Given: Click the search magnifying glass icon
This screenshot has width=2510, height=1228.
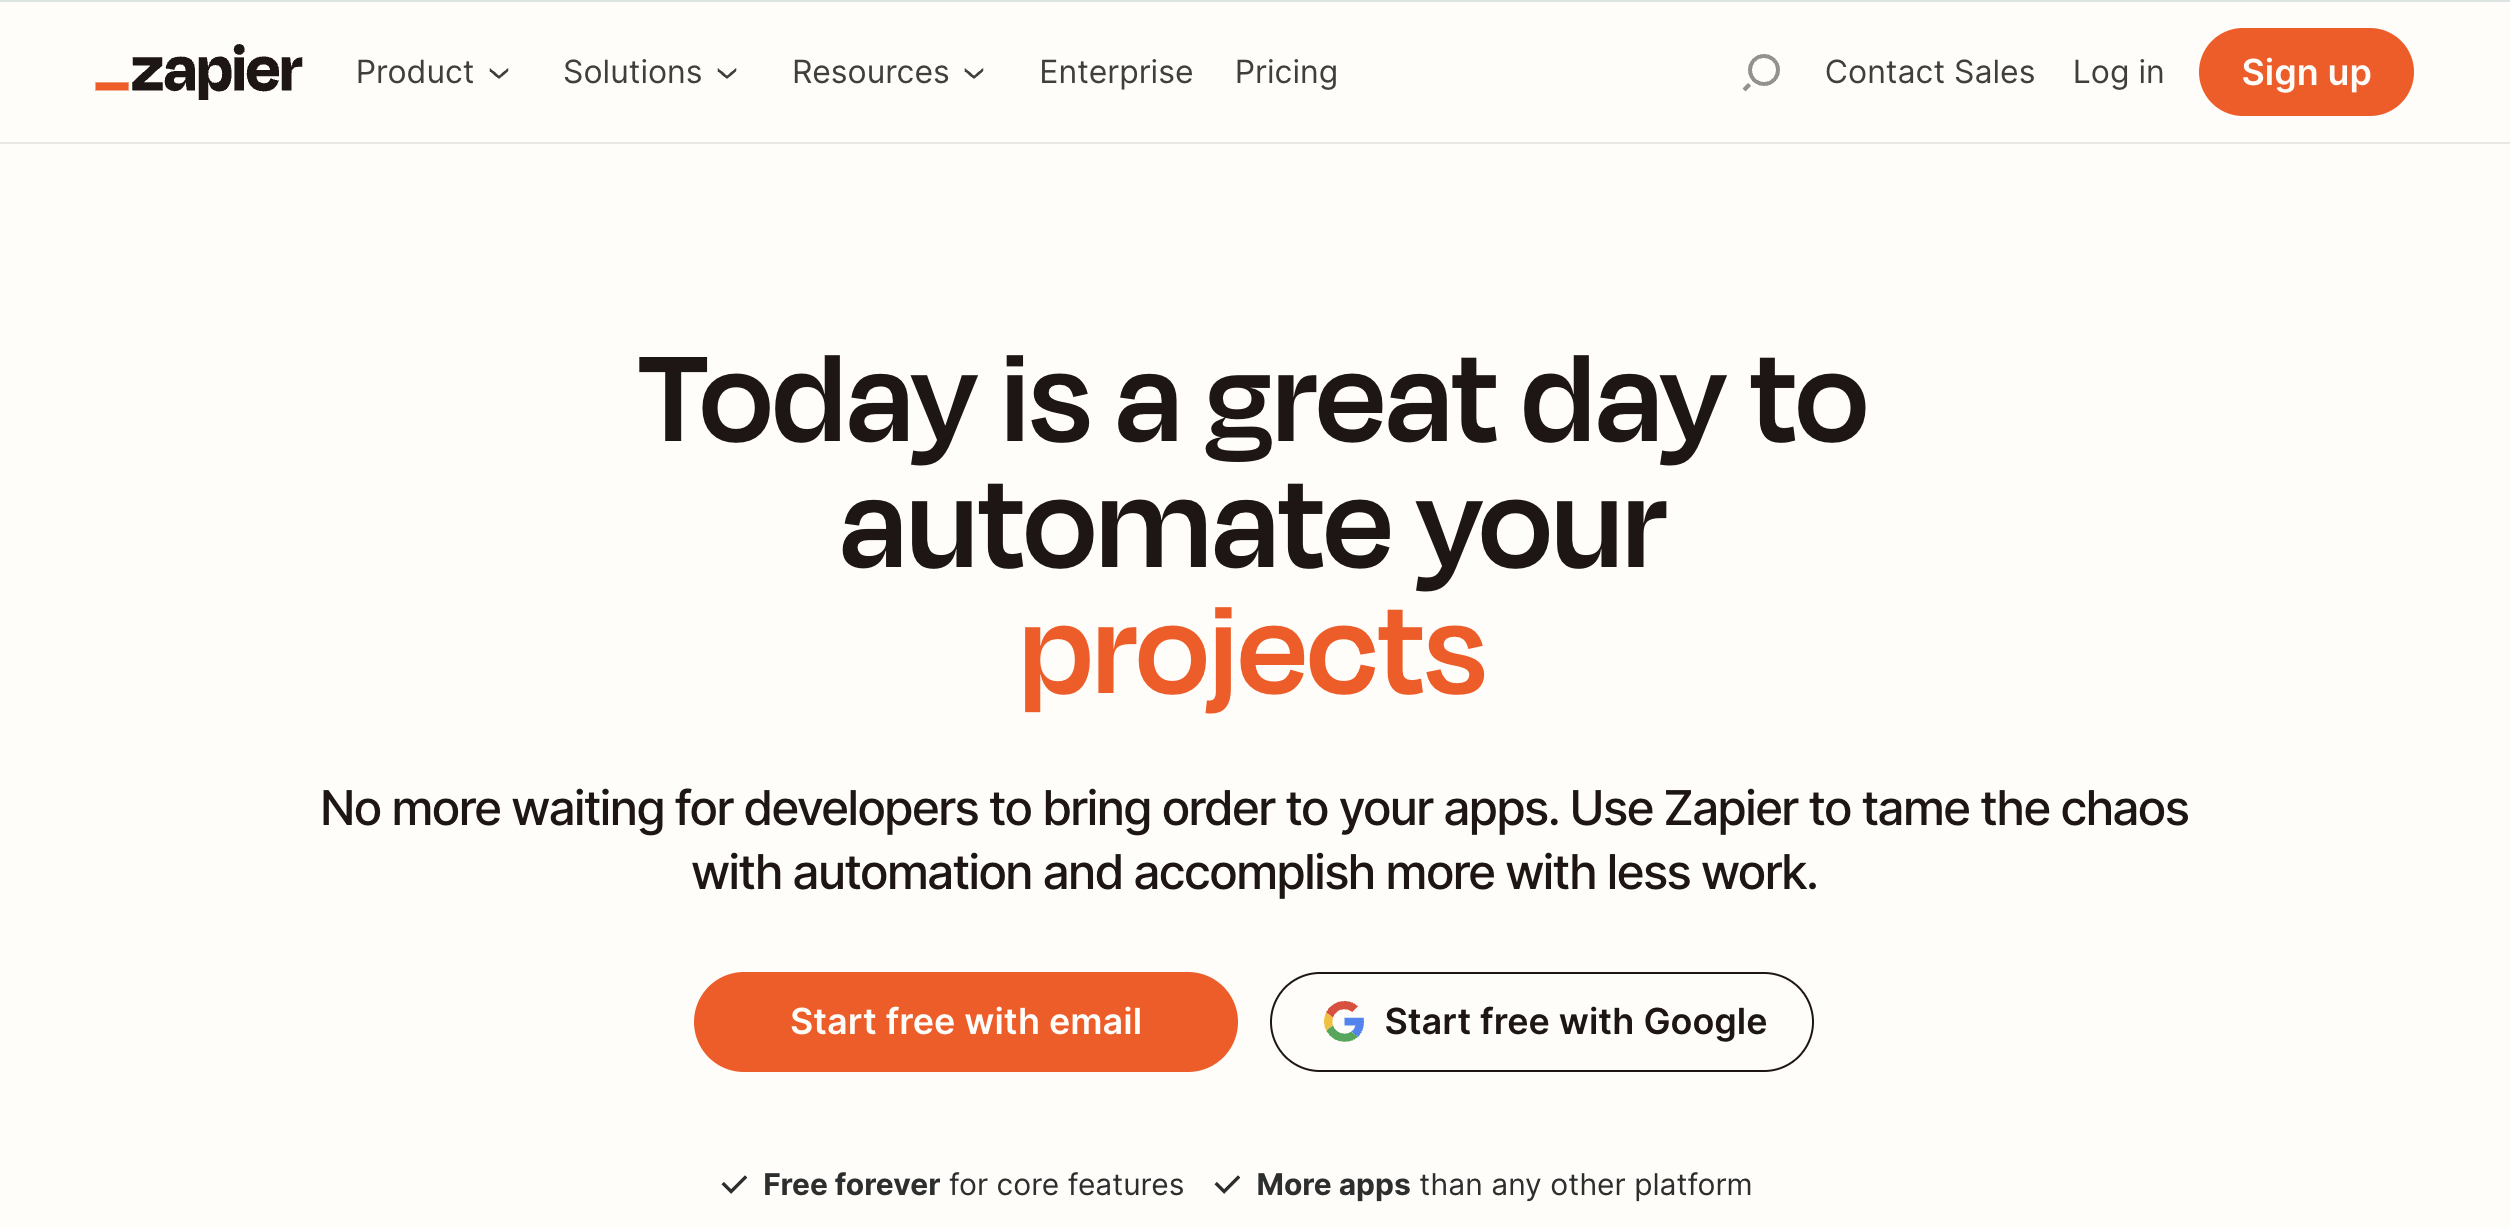Looking at the screenshot, I should [x=1761, y=70].
